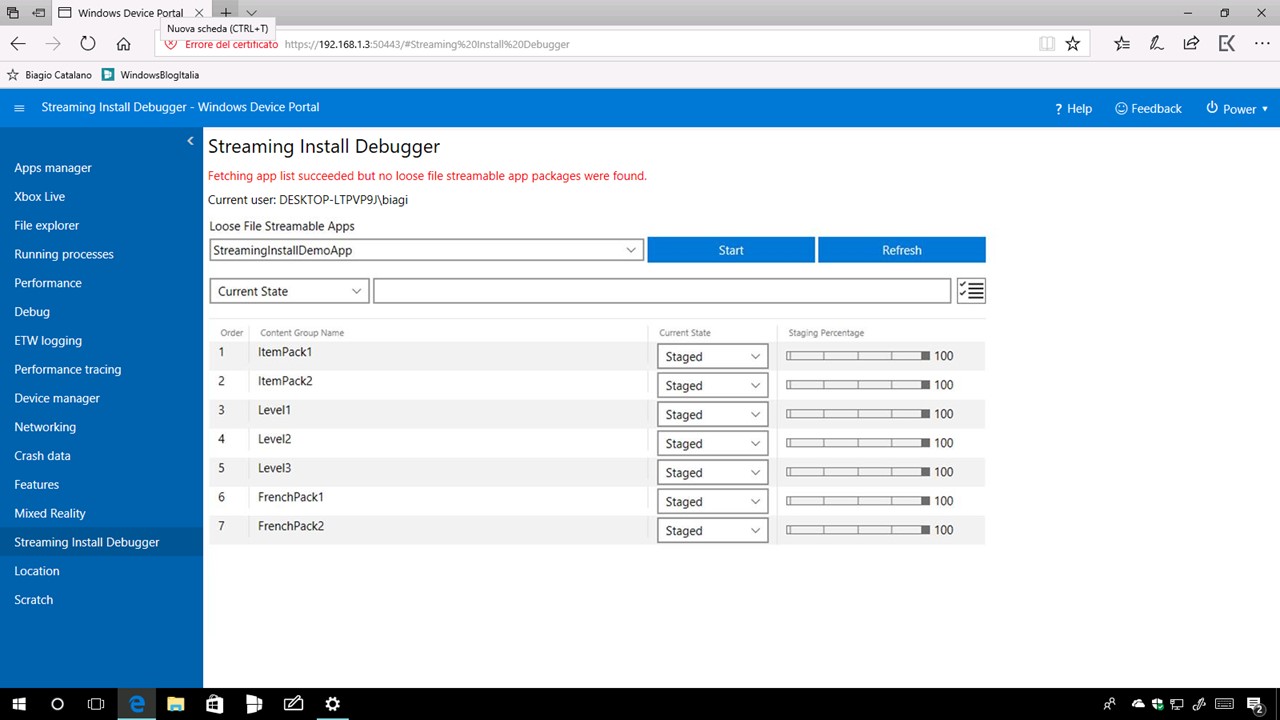Open Cortana search circle in taskbar
This screenshot has height=720, width=1280.
(x=57, y=704)
